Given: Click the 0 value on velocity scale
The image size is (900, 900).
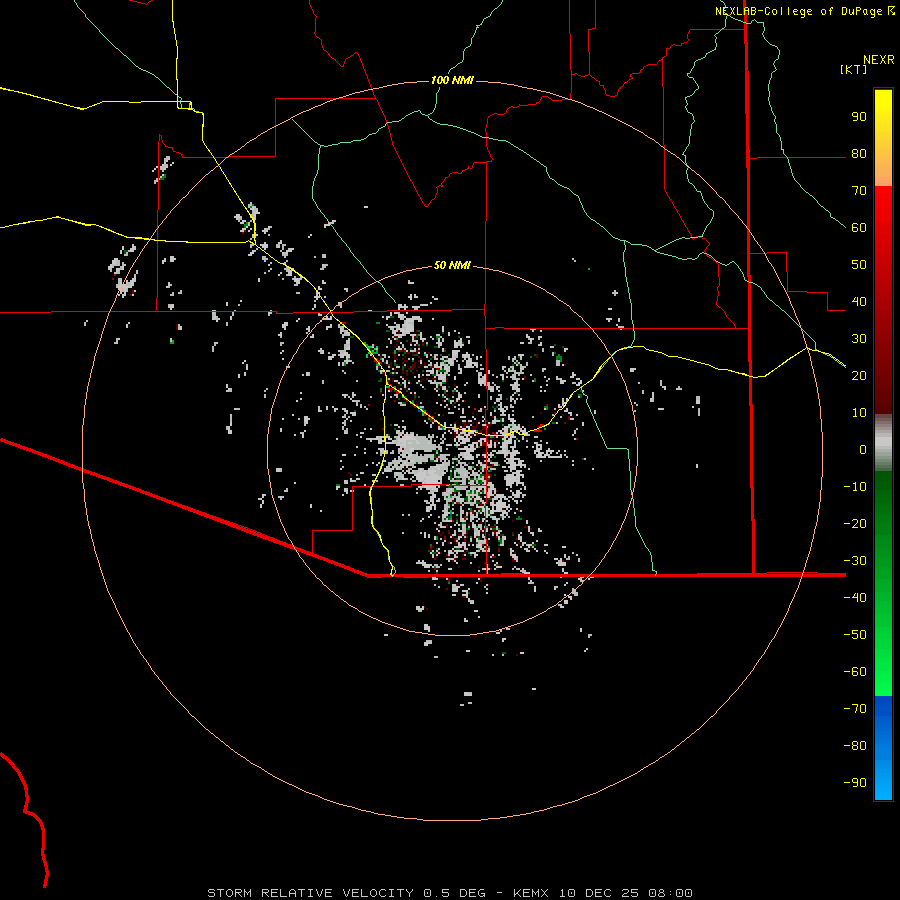Looking at the screenshot, I should click(863, 449).
